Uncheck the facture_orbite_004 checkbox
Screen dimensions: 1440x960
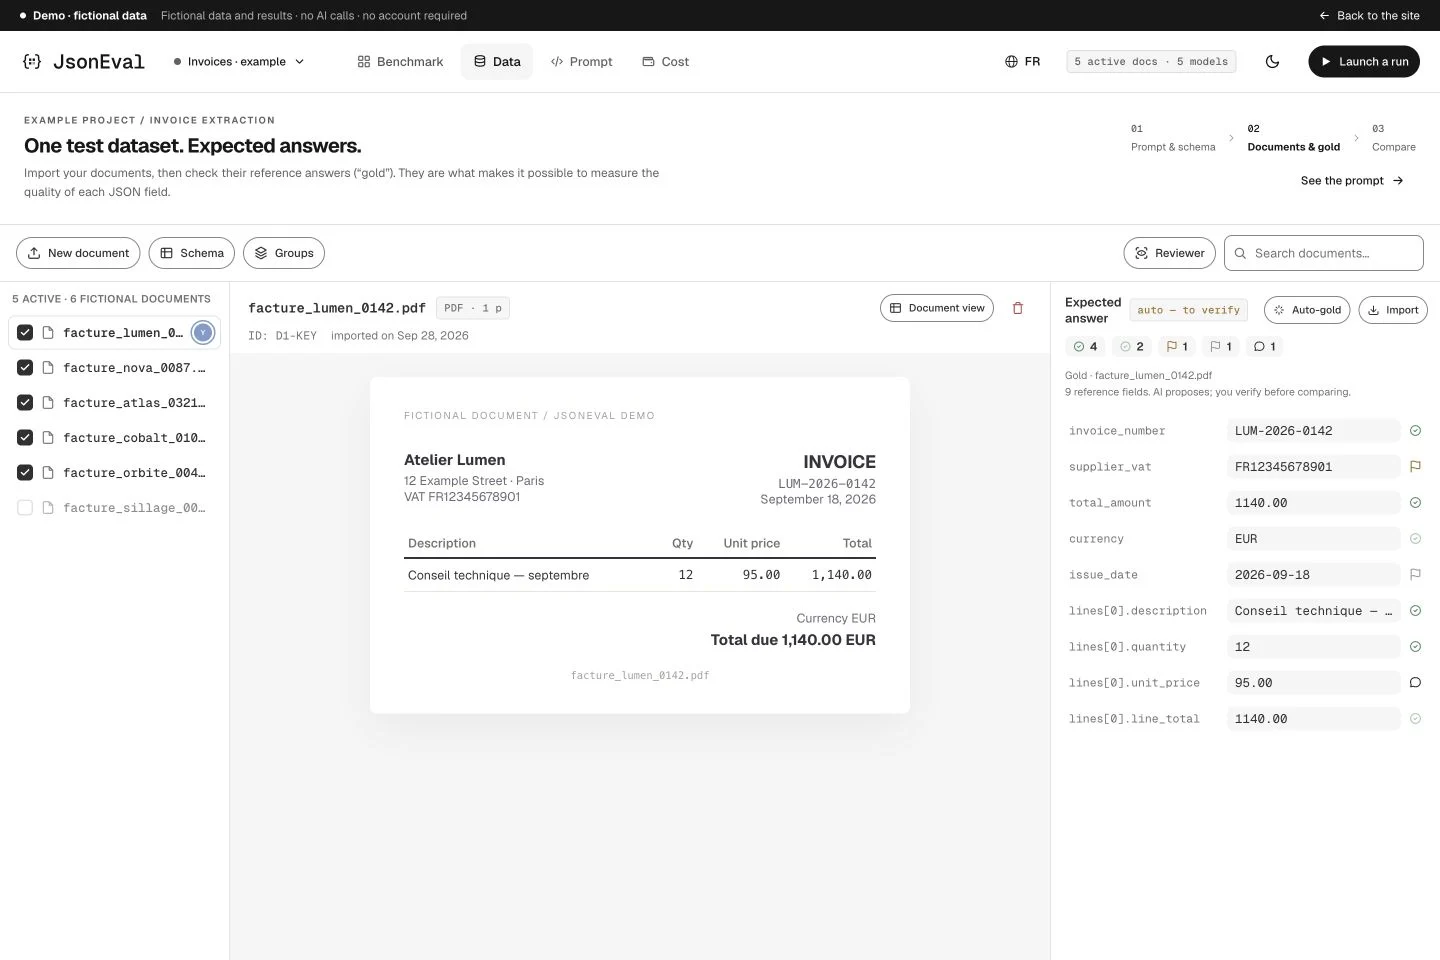coord(25,473)
